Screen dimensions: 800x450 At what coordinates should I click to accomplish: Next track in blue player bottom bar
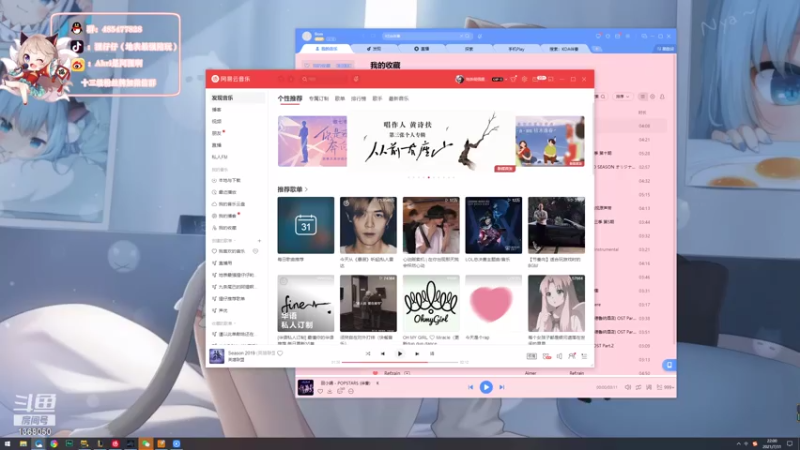[502, 387]
